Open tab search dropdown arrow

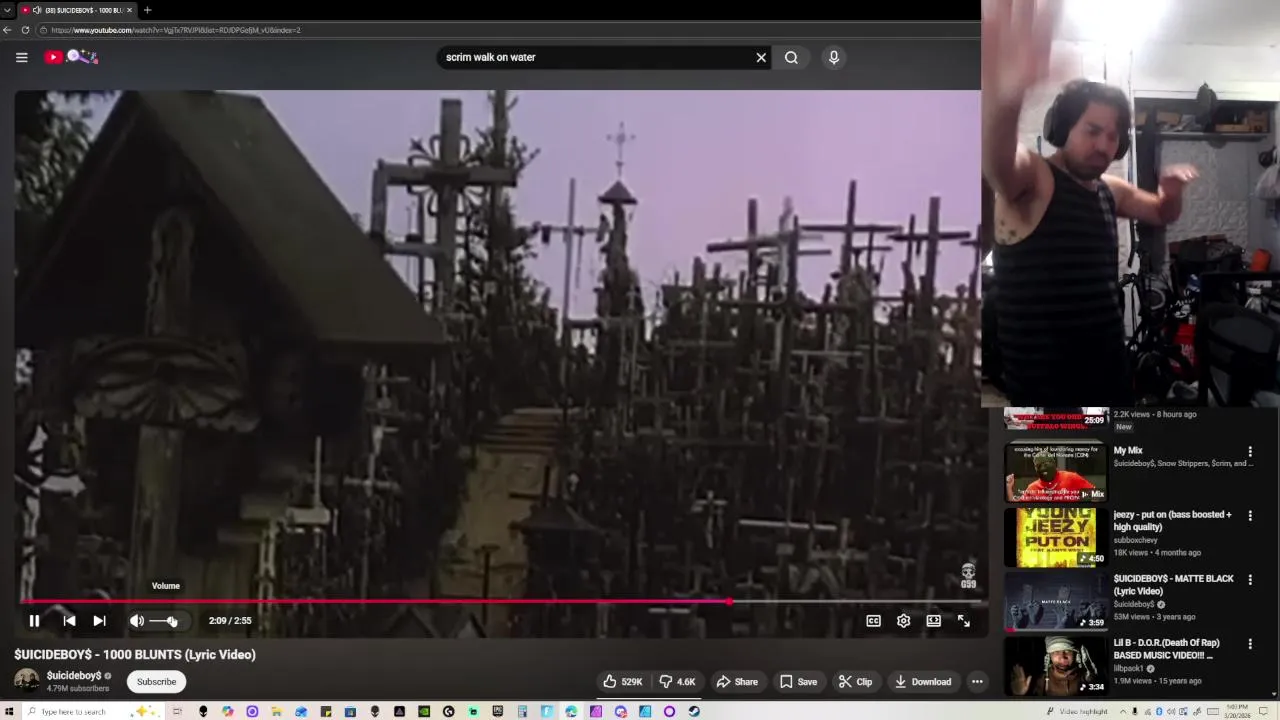point(7,10)
